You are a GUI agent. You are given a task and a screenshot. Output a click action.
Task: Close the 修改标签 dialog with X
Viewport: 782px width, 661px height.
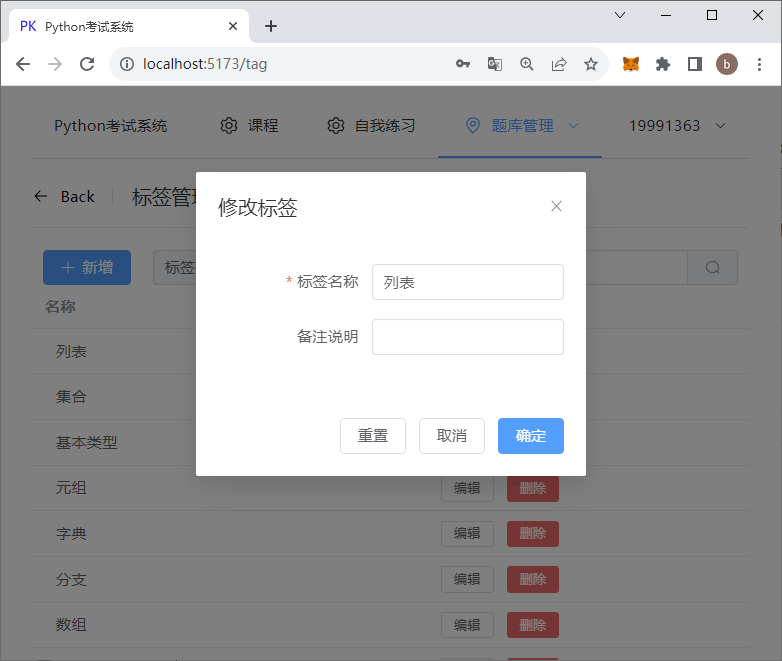(556, 206)
